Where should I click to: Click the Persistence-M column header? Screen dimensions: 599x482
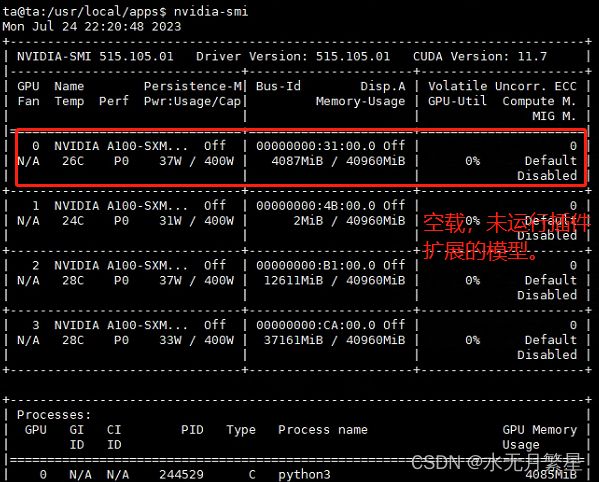point(193,86)
